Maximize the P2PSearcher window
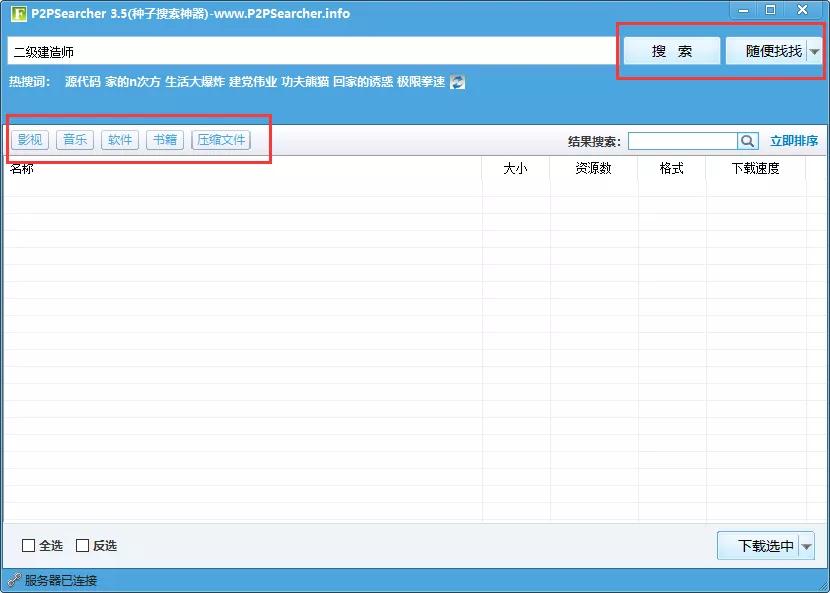The image size is (830, 593). (771, 10)
